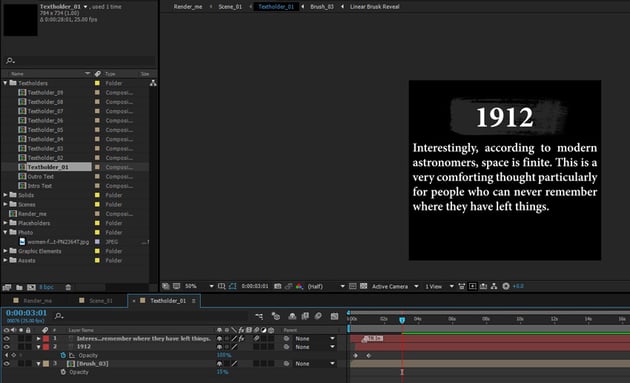The image size is (630, 383).
Task: Open the Graph Editor icon in timeline
Action: coord(334,317)
